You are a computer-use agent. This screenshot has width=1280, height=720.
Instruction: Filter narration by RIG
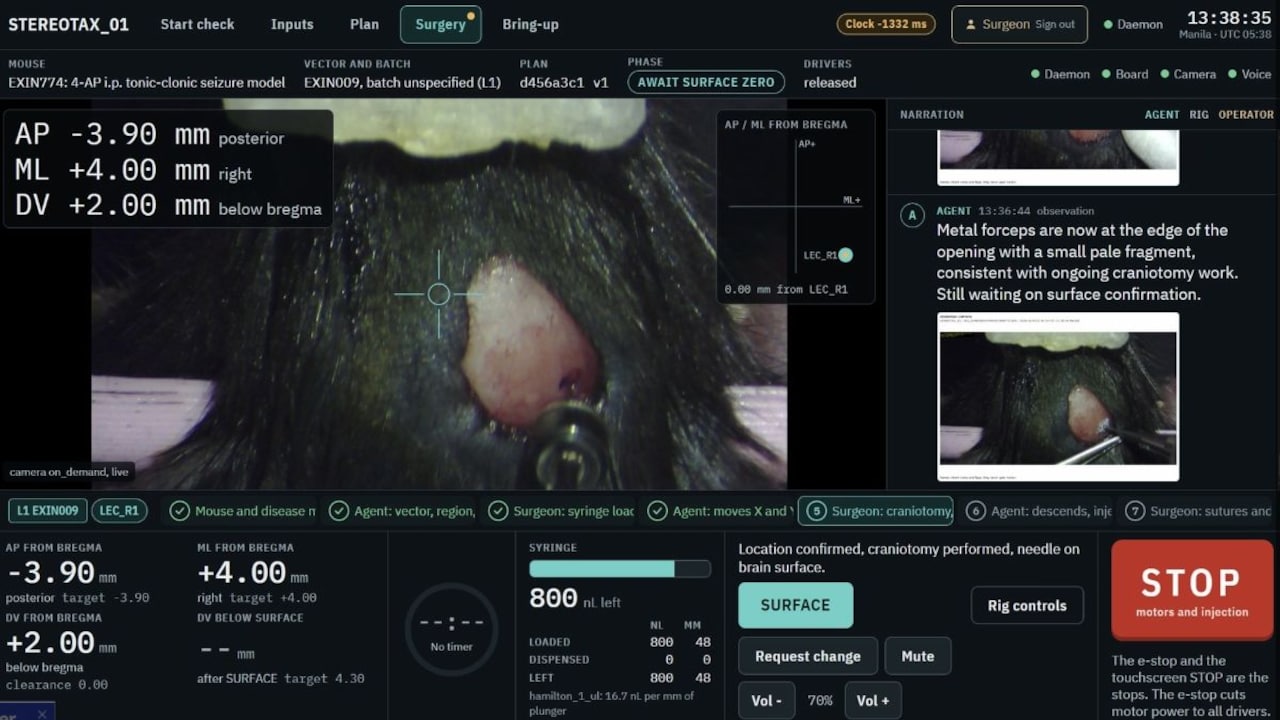1199,115
